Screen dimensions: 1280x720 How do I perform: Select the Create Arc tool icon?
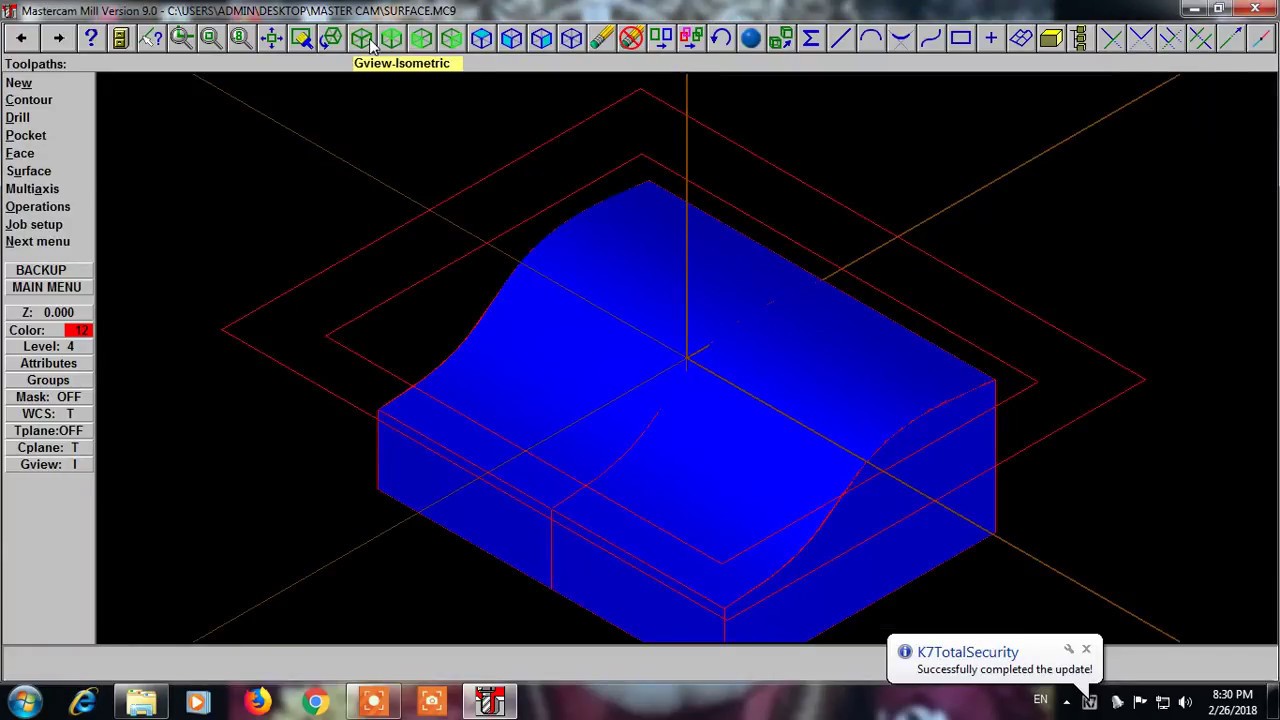click(x=871, y=38)
